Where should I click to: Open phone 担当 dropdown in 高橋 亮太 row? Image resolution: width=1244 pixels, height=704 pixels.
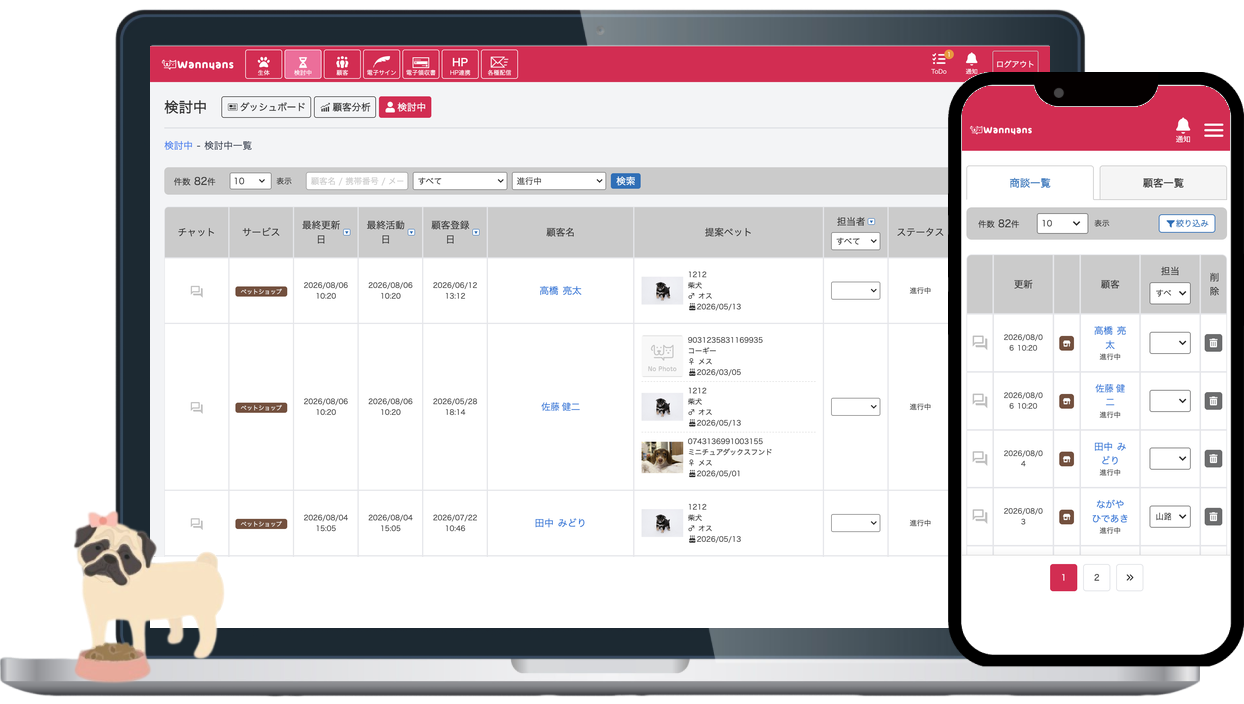[x=1170, y=343]
